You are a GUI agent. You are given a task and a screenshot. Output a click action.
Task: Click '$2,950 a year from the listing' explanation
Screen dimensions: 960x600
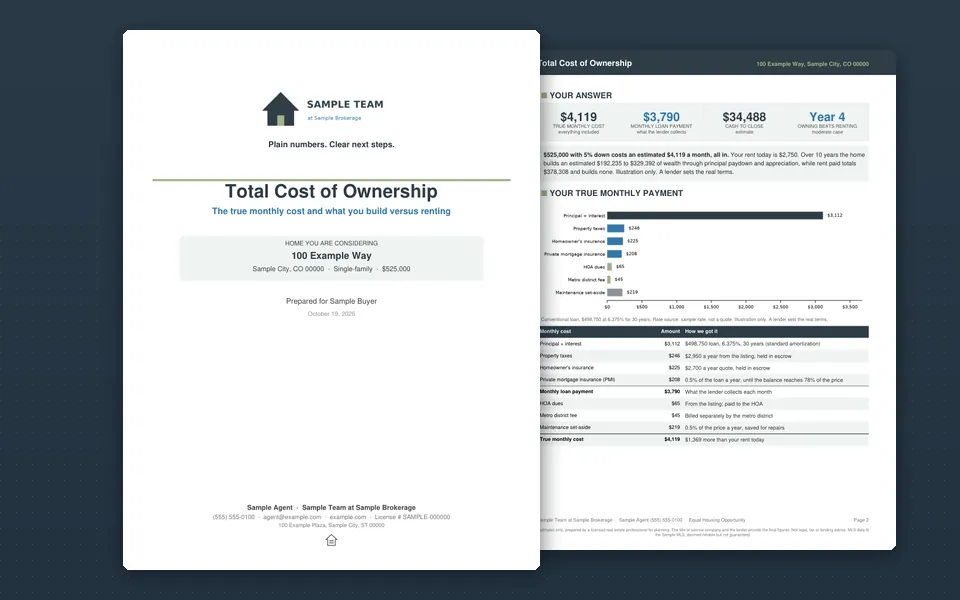pos(738,356)
